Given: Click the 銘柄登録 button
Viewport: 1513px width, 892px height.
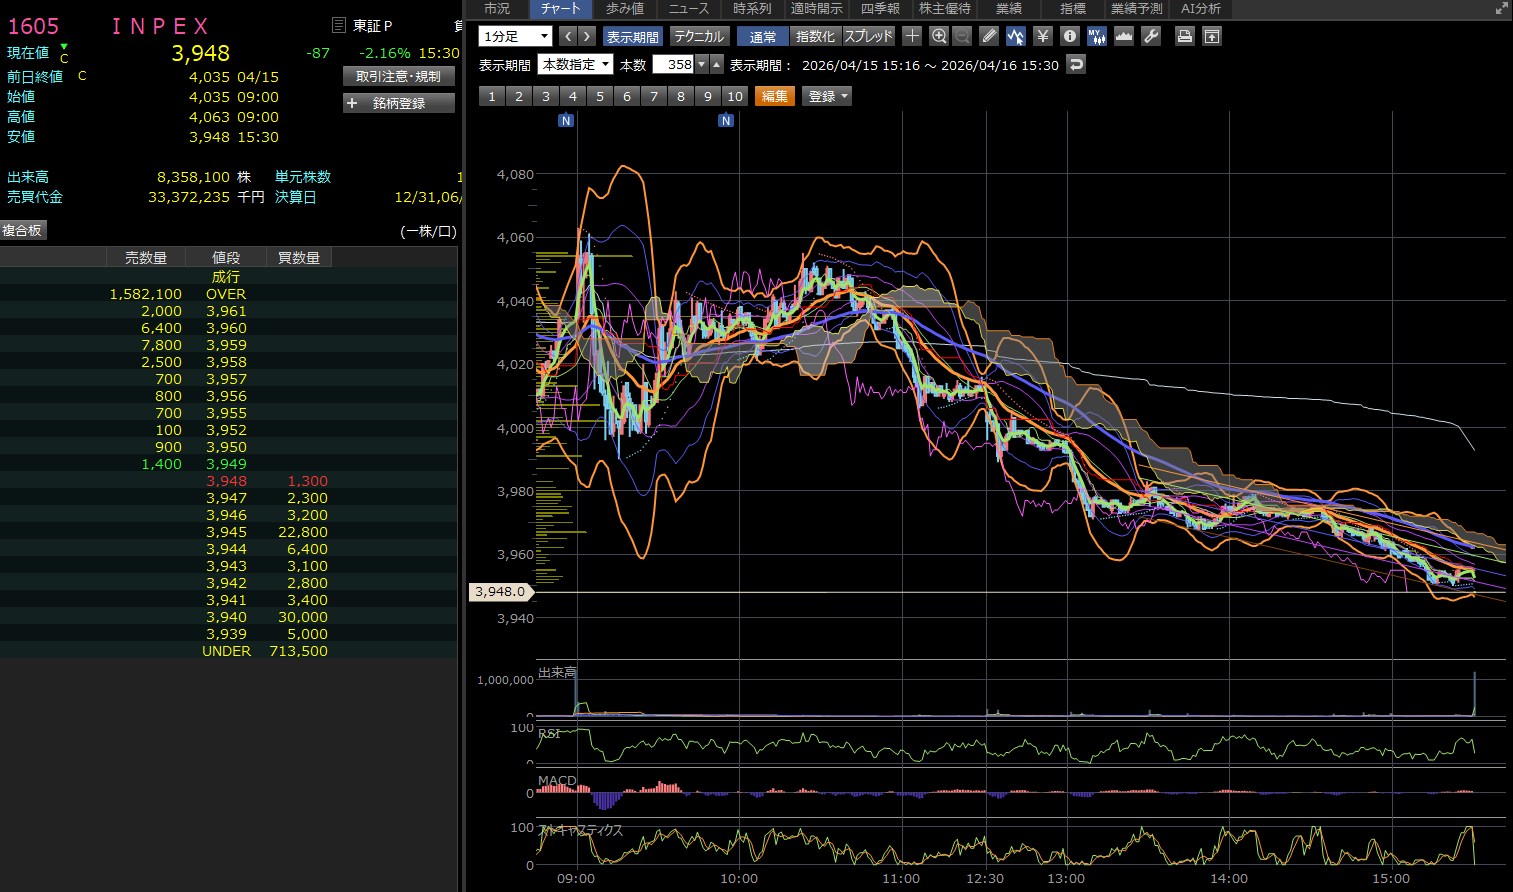Looking at the screenshot, I should (398, 103).
